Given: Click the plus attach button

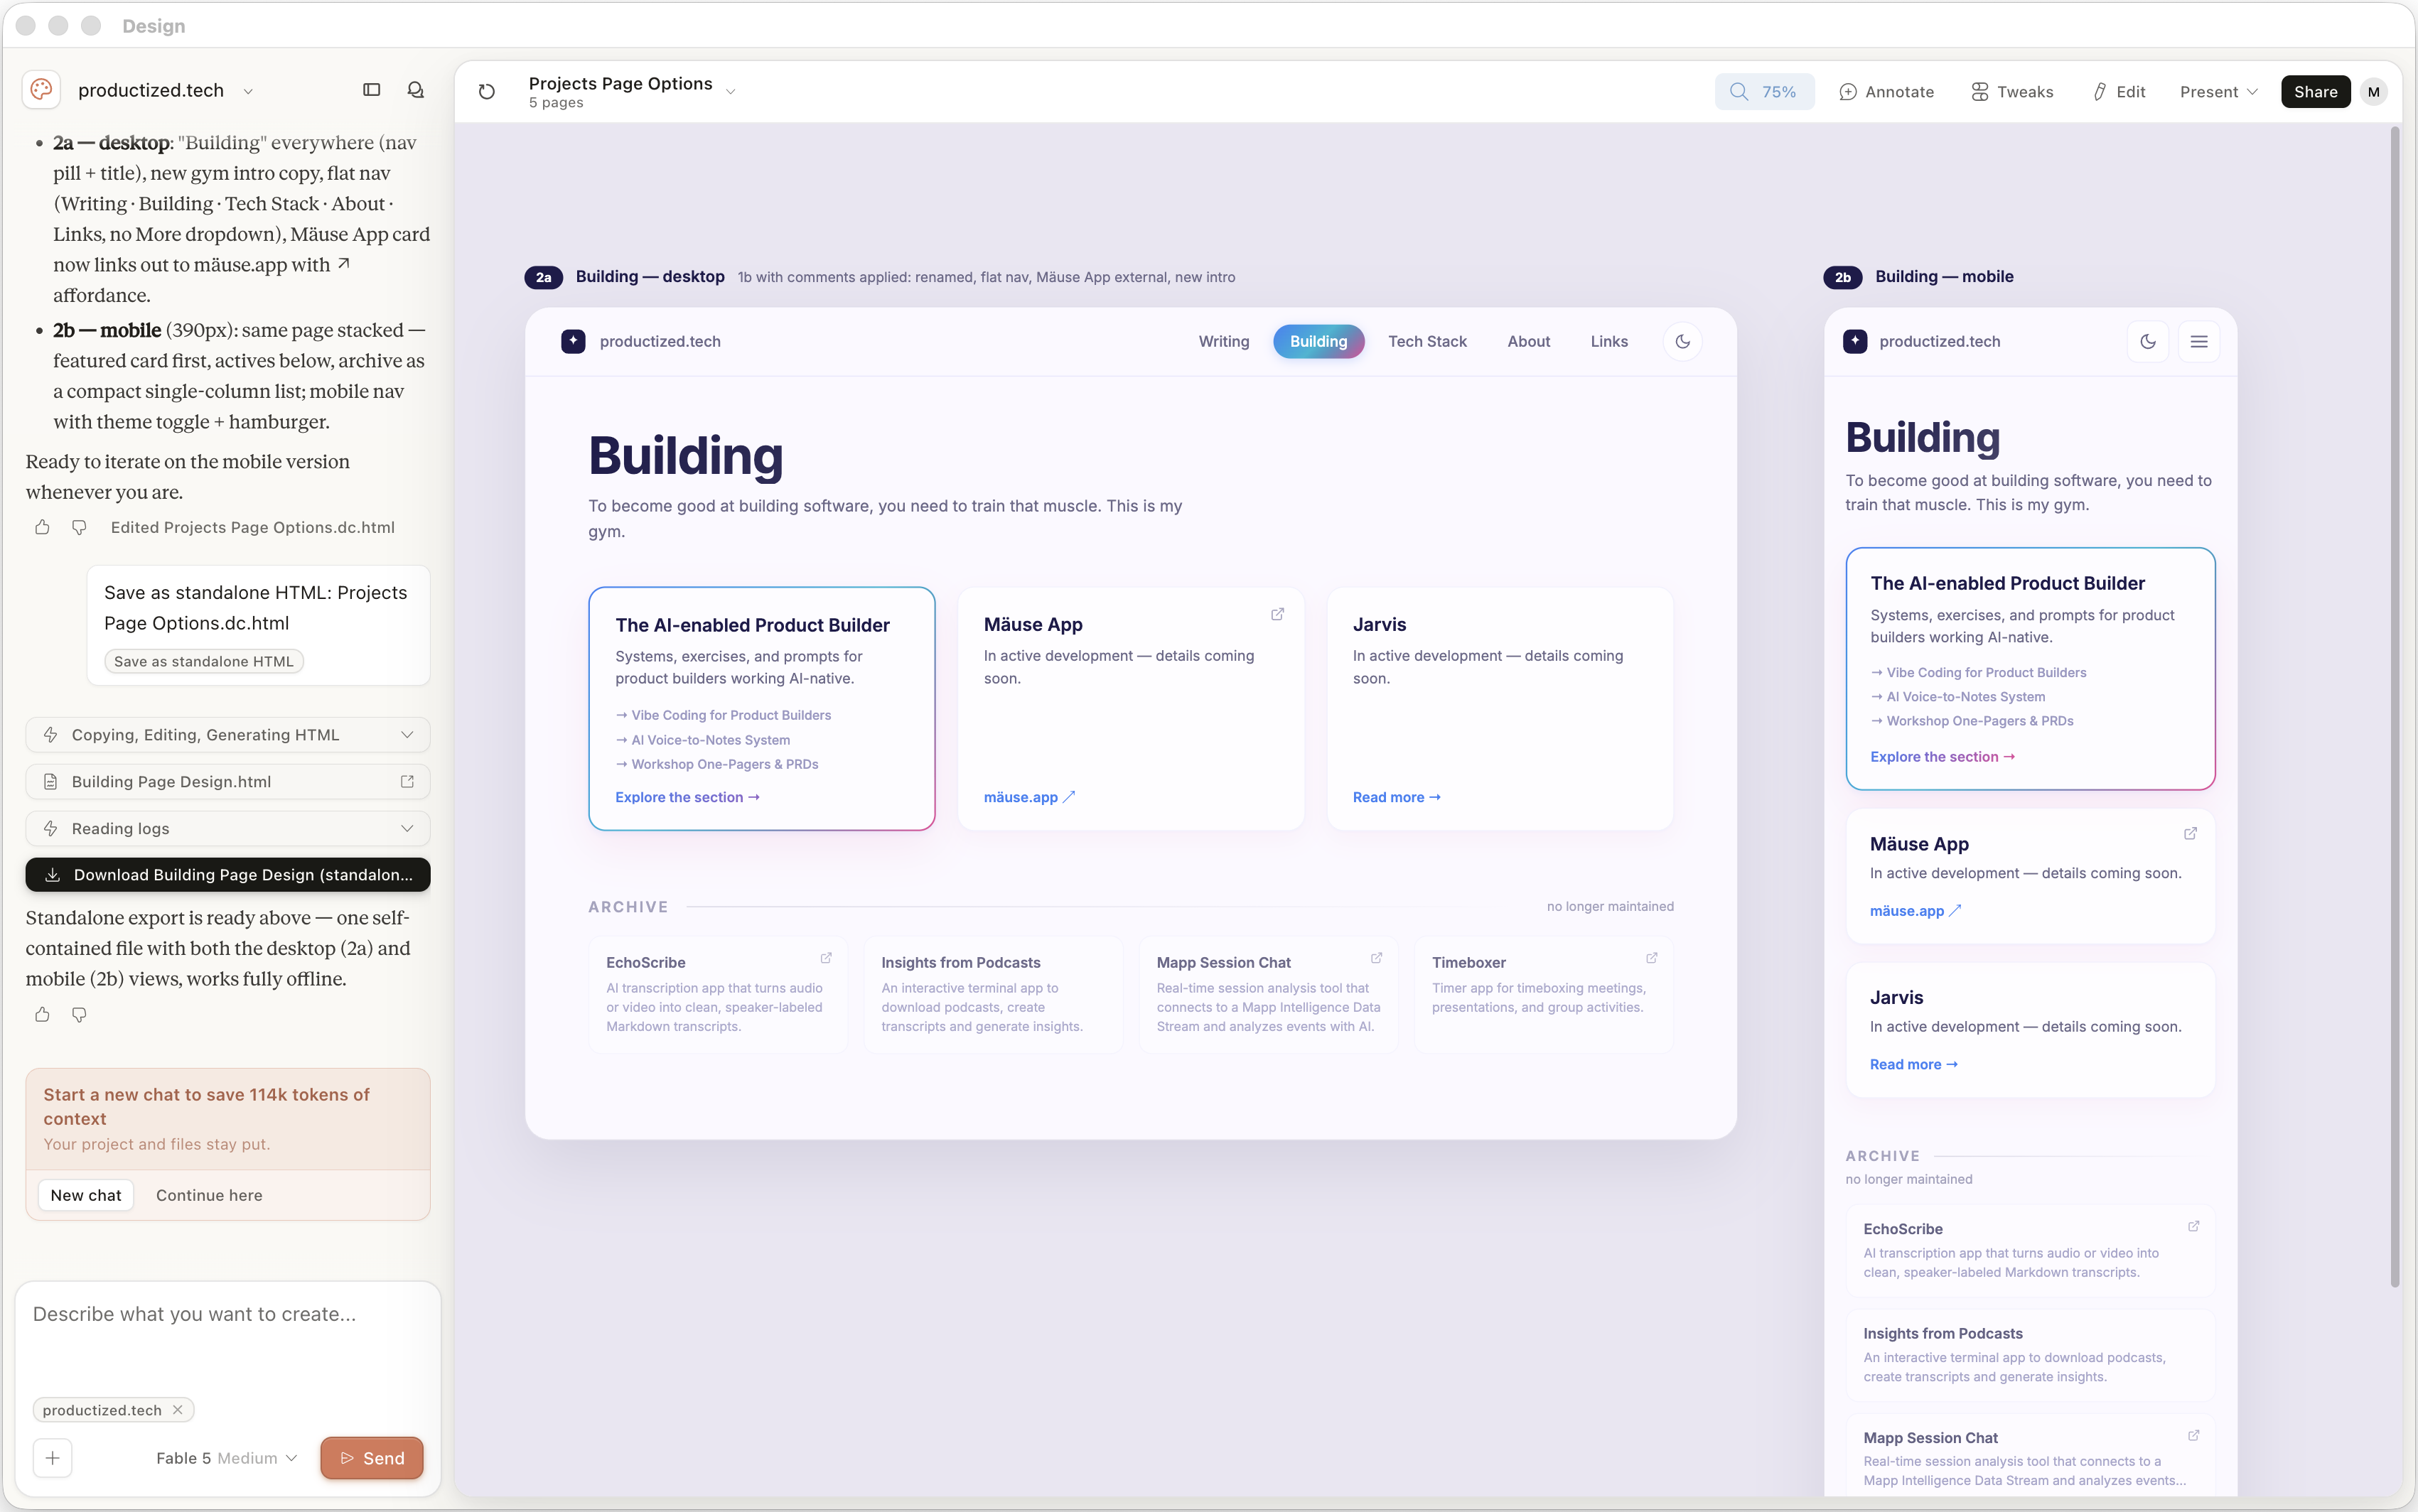Looking at the screenshot, I should [x=53, y=1458].
